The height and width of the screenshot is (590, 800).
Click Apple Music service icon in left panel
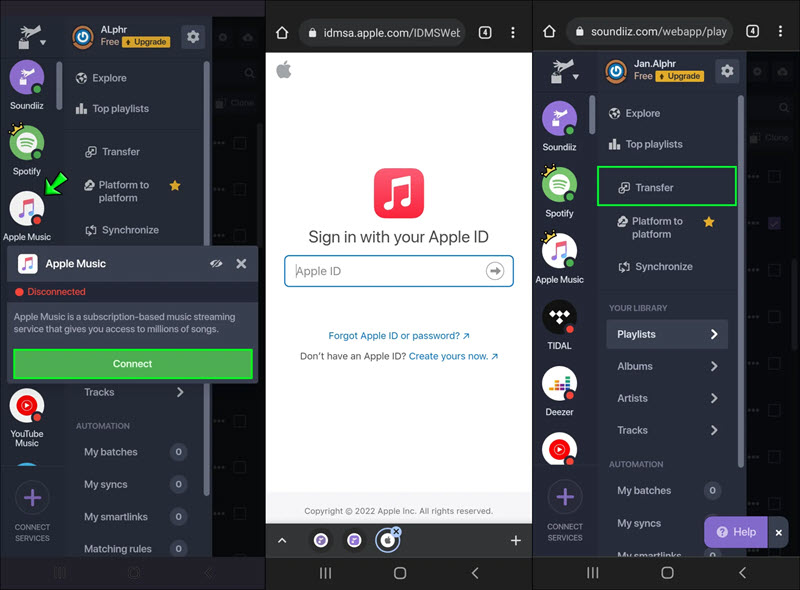27,208
